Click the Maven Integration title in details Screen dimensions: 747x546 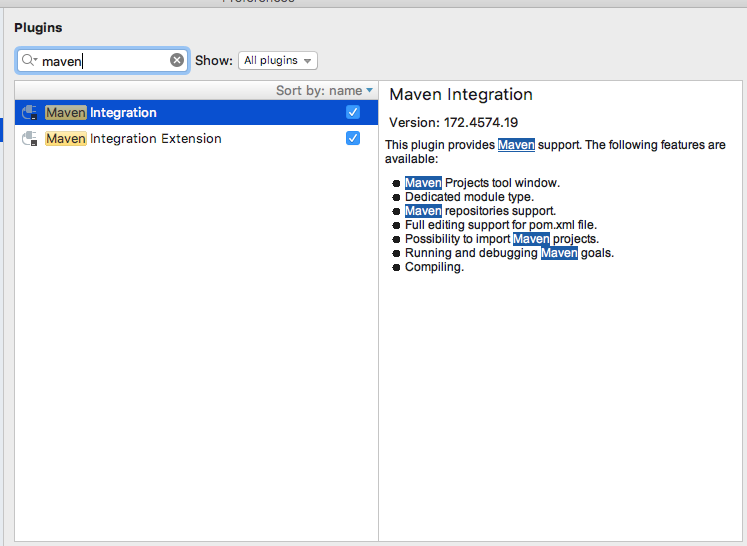point(461,94)
